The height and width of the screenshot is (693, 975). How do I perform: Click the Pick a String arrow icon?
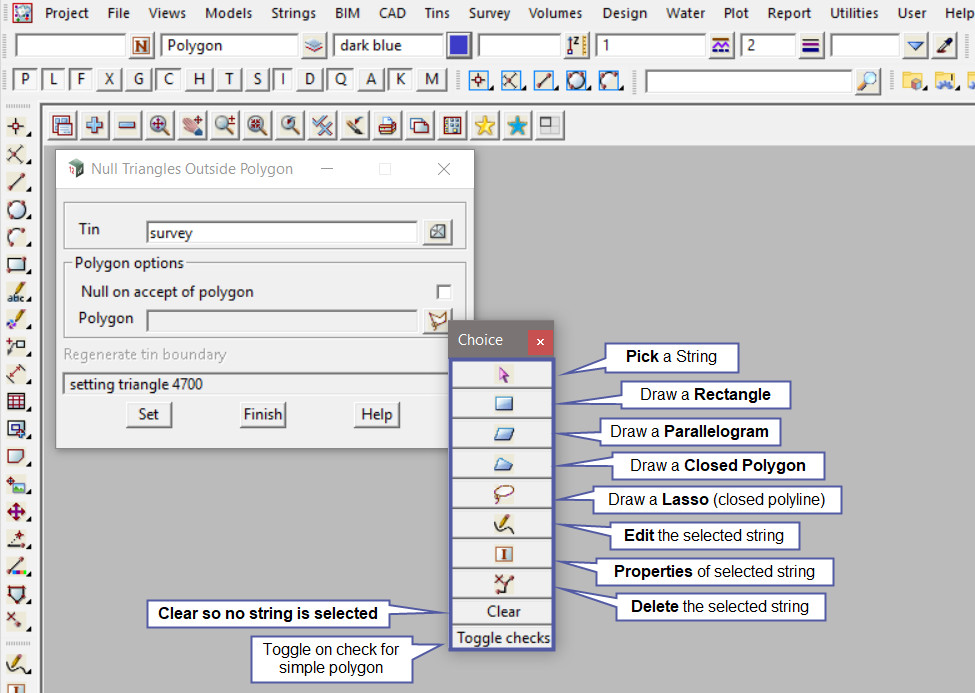(502, 374)
